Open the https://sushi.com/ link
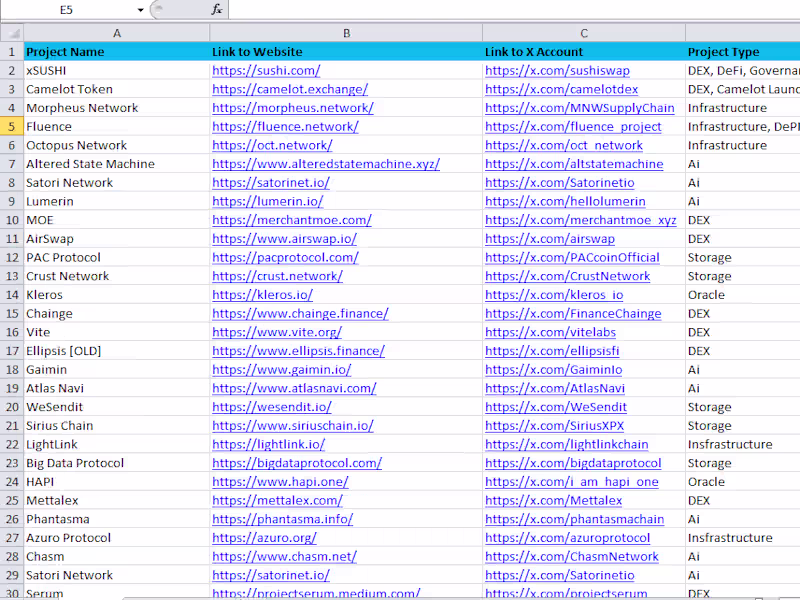Viewport: 800px width, 600px height. 266,70
